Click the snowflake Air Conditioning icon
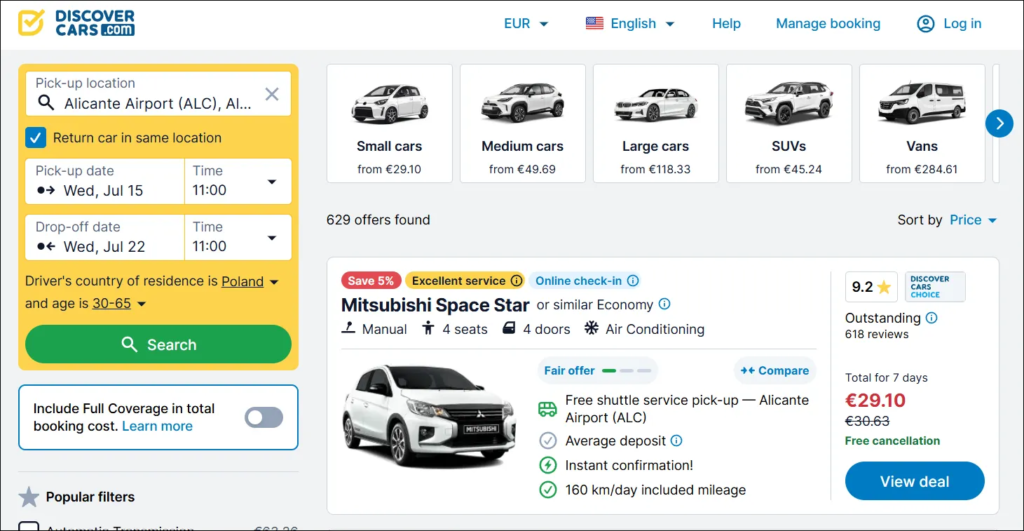Viewport: 1024px width, 531px height. tap(591, 328)
